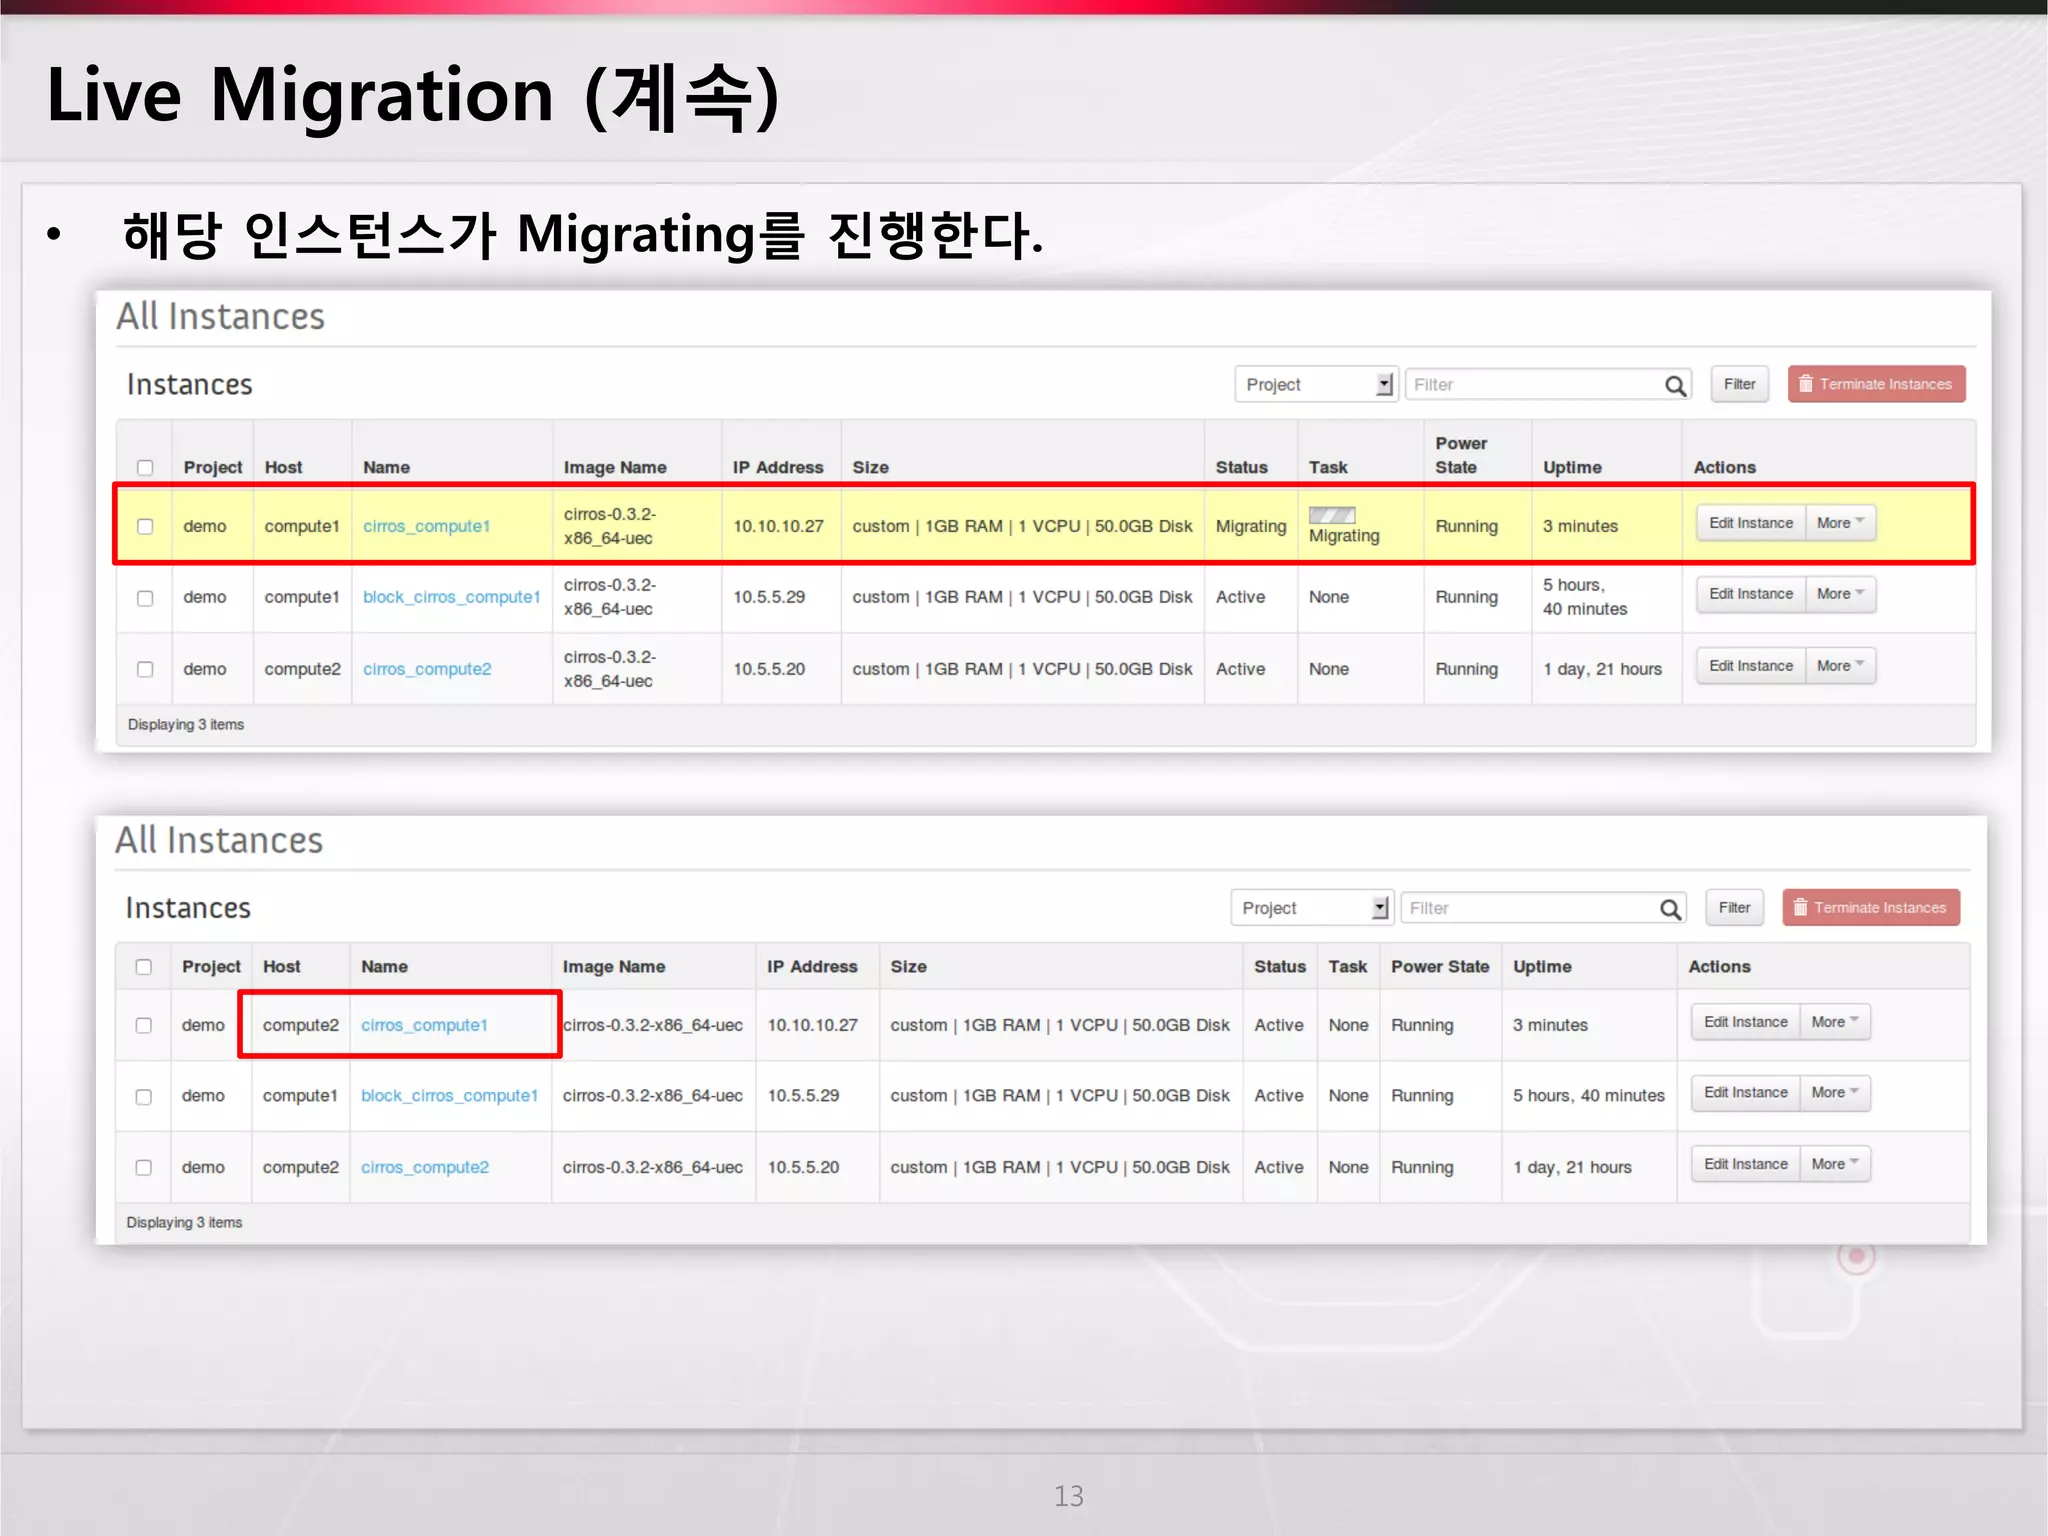The image size is (2048, 1536).
Task: Click the Status column header in lower table
Action: [x=1280, y=967]
